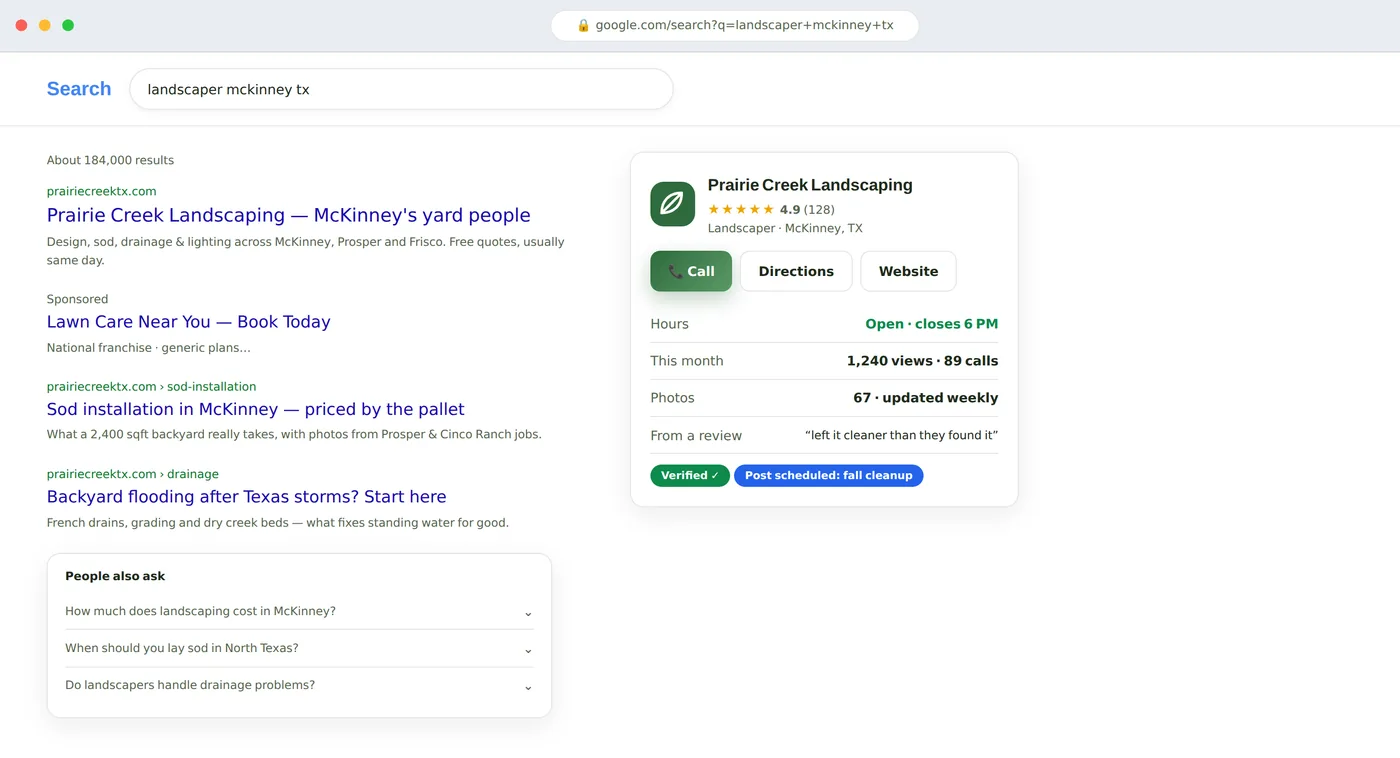
Task: Open the sponsored "Lawn Care Near You" link
Action: pos(189,322)
